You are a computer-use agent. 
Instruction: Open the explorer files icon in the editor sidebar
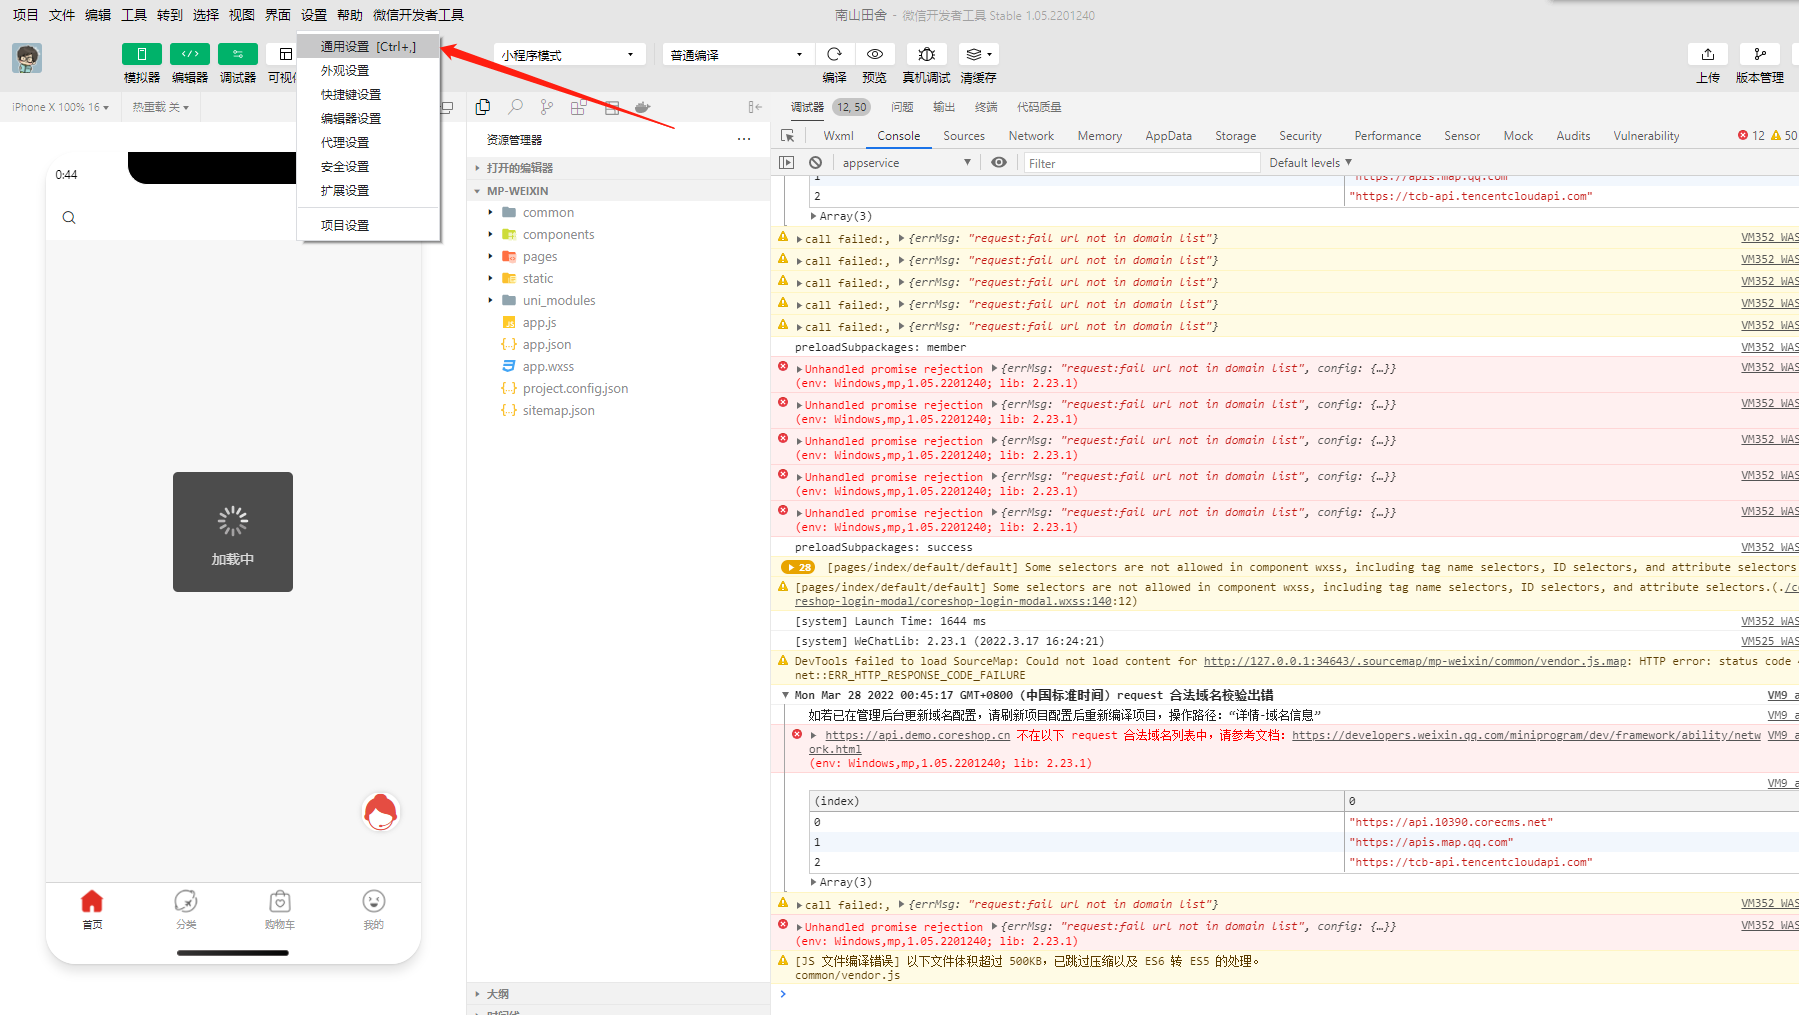pos(483,107)
